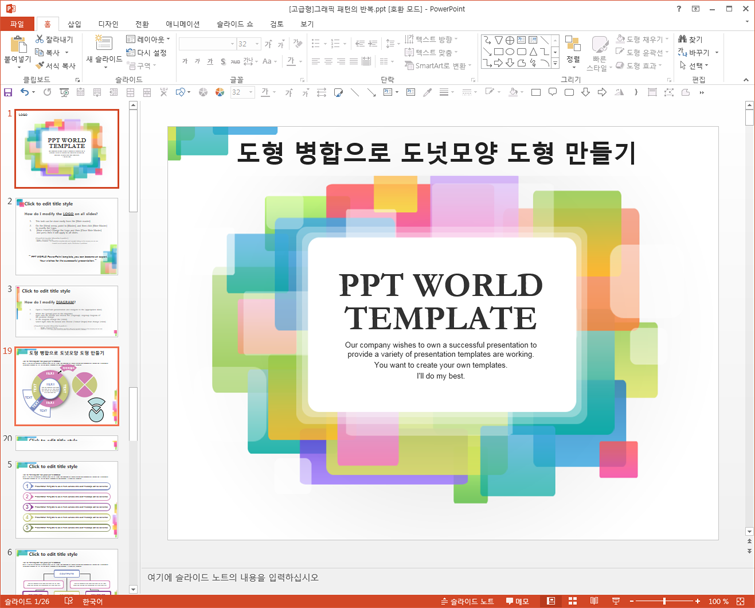Screen dimensions: 755x608
Task: Select slide 2 thumbnail in the panel
Action: click(67, 236)
